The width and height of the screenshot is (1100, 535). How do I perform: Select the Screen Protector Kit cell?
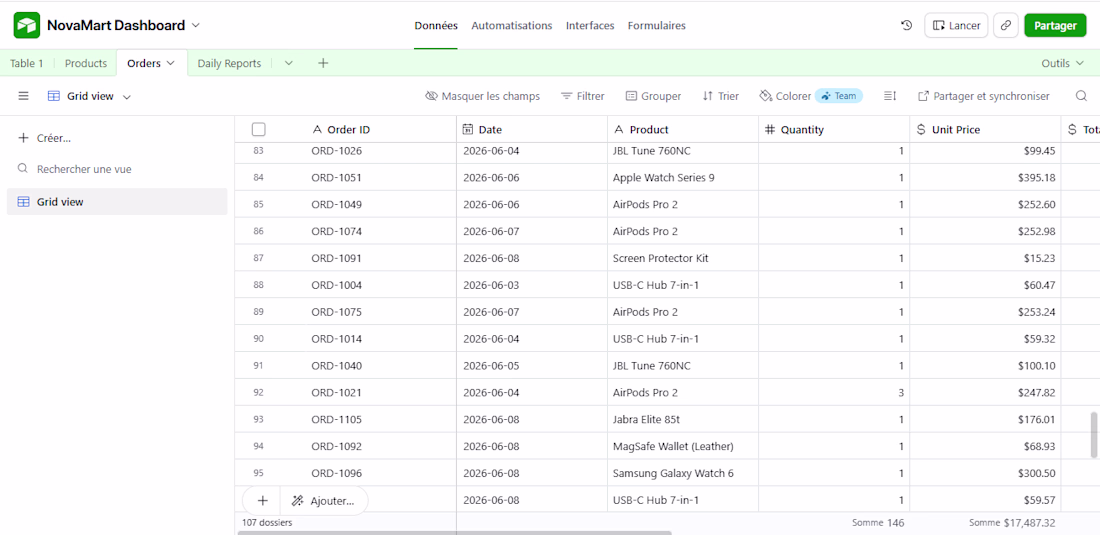point(683,258)
